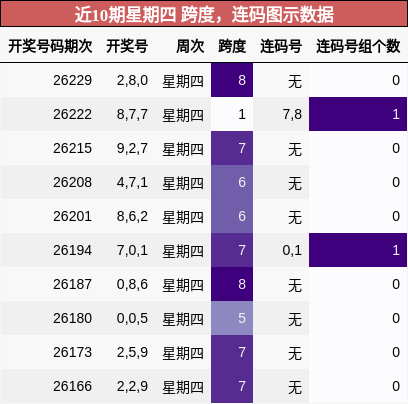Select the "连码号" column header
The image size is (408, 404).
pyautogui.click(x=281, y=46)
